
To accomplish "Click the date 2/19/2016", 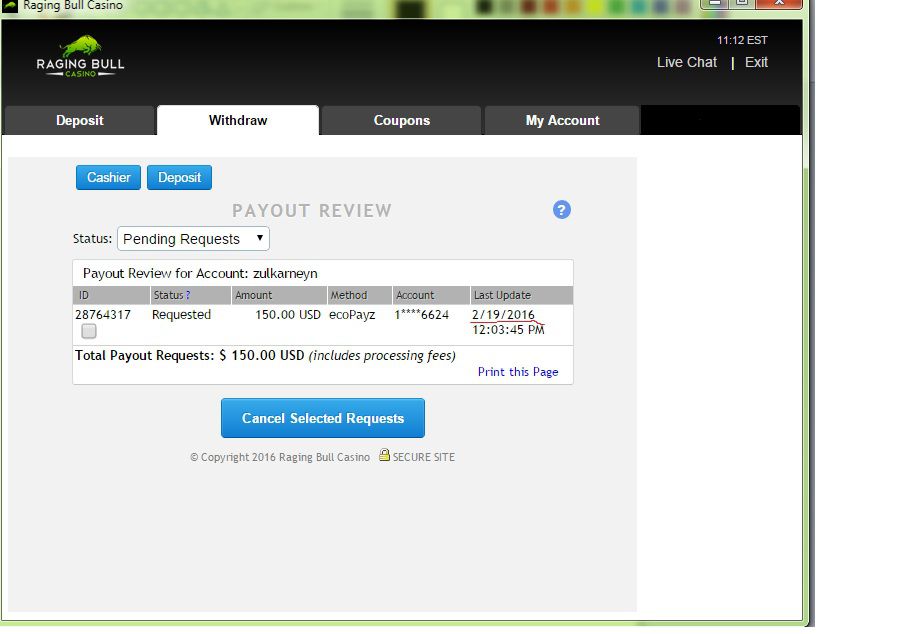I will coord(503,315).
